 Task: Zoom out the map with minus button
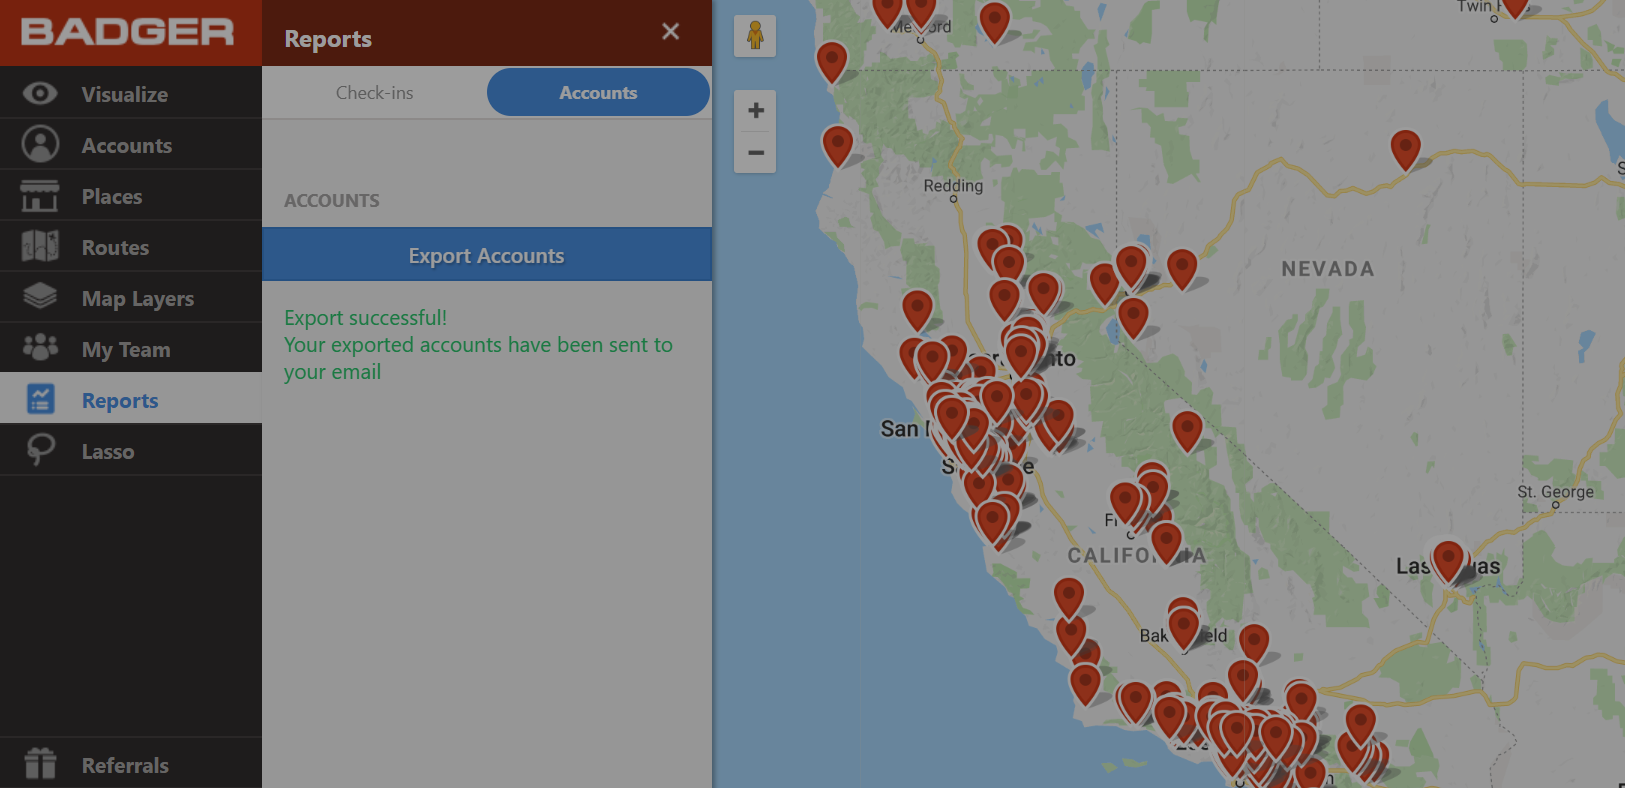(x=755, y=153)
